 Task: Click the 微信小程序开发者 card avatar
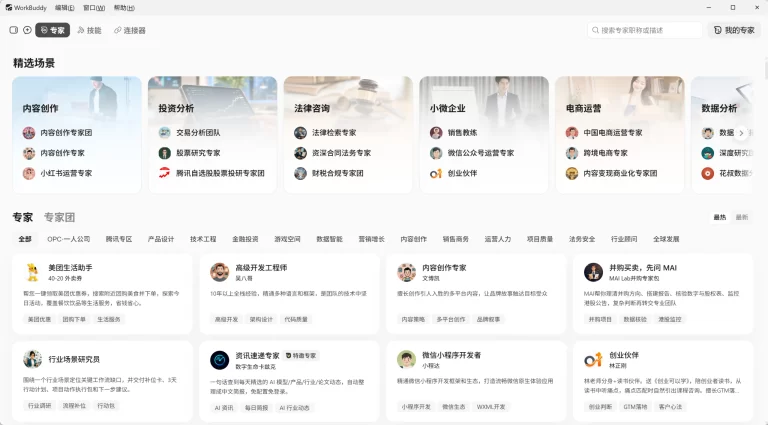coord(407,359)
